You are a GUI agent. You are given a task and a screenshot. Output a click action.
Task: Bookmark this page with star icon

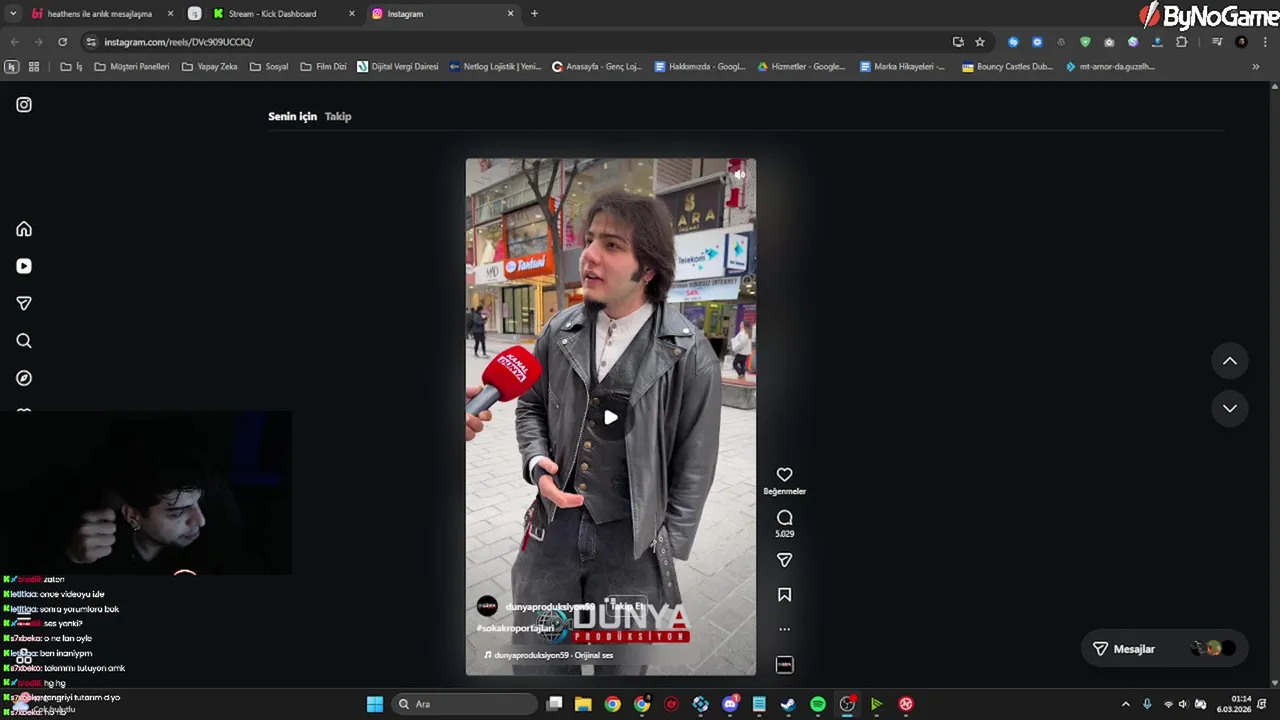pyautogui.click(x=980, y=42)
